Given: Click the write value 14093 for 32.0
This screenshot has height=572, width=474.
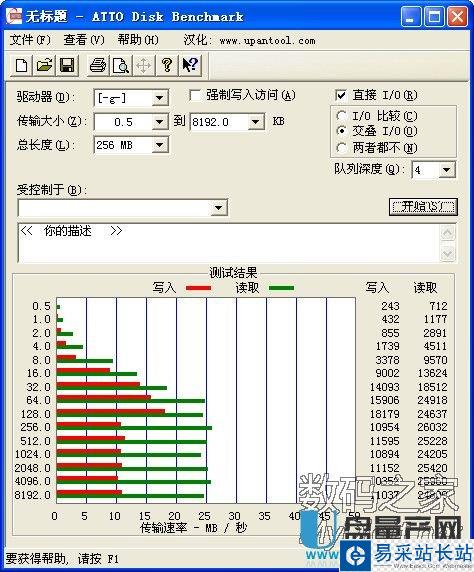Looking at the screenshot, I should 385,387.
